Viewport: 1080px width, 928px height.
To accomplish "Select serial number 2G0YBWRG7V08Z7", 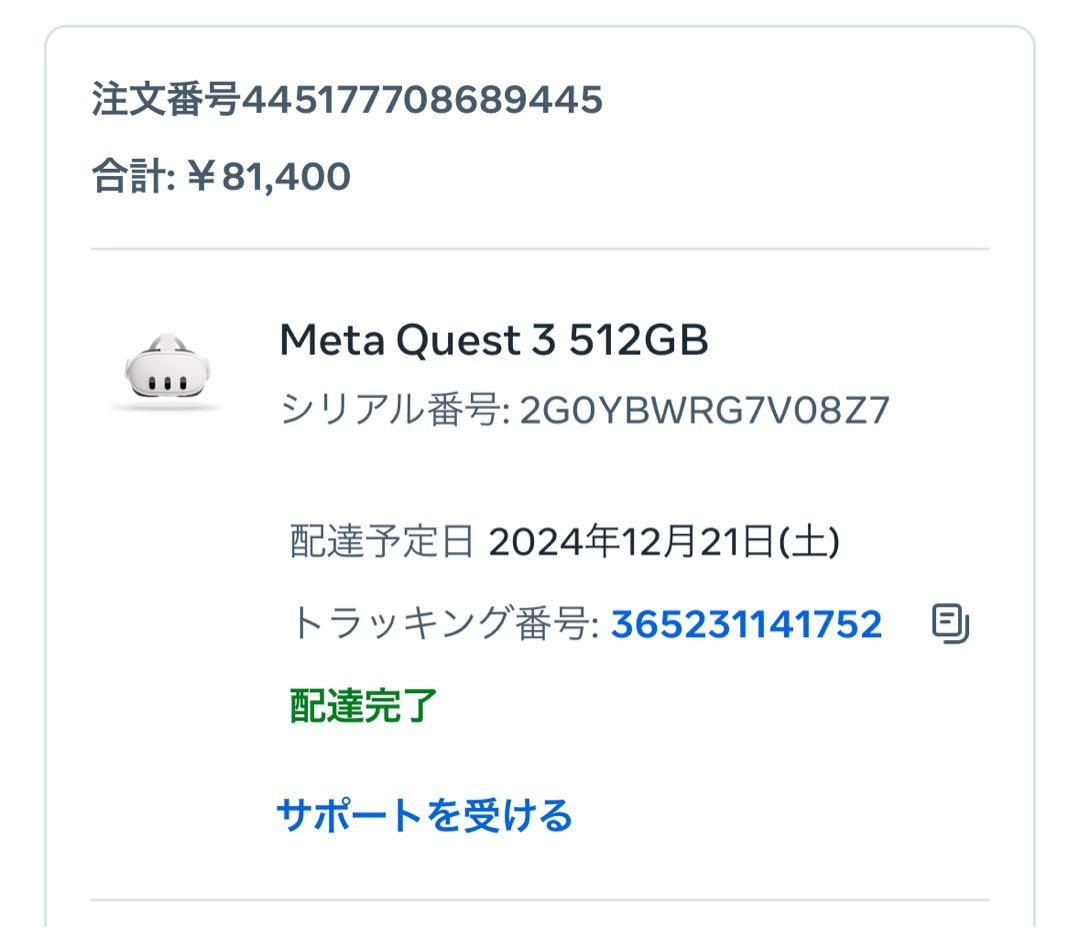I will click(702, 408).
